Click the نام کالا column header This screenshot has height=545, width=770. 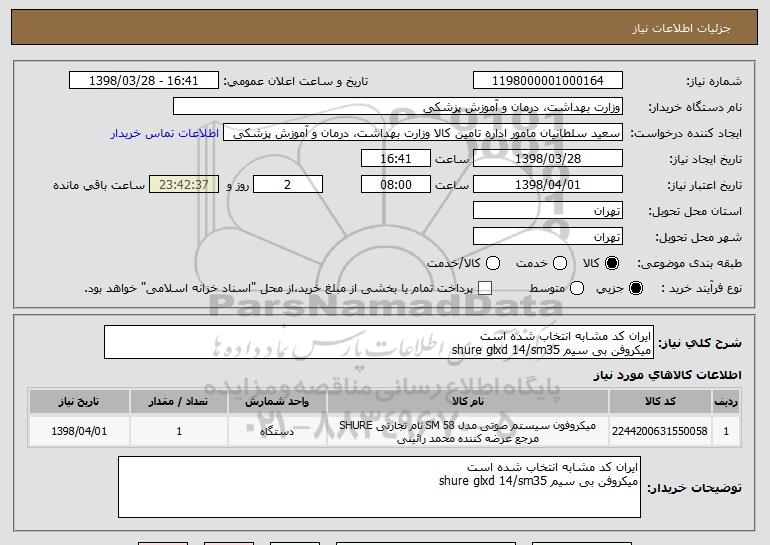pos(468,402)
